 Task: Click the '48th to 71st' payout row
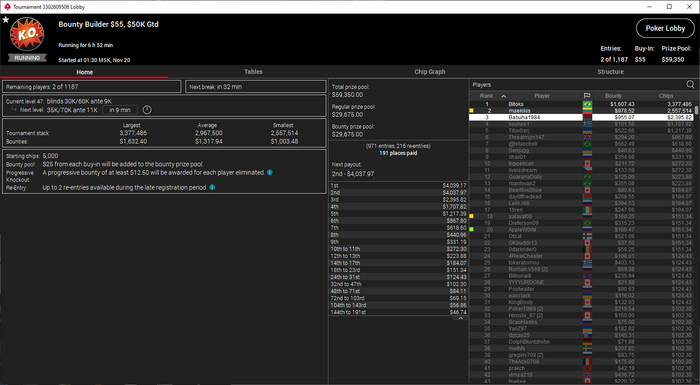[x=398, y=291]
